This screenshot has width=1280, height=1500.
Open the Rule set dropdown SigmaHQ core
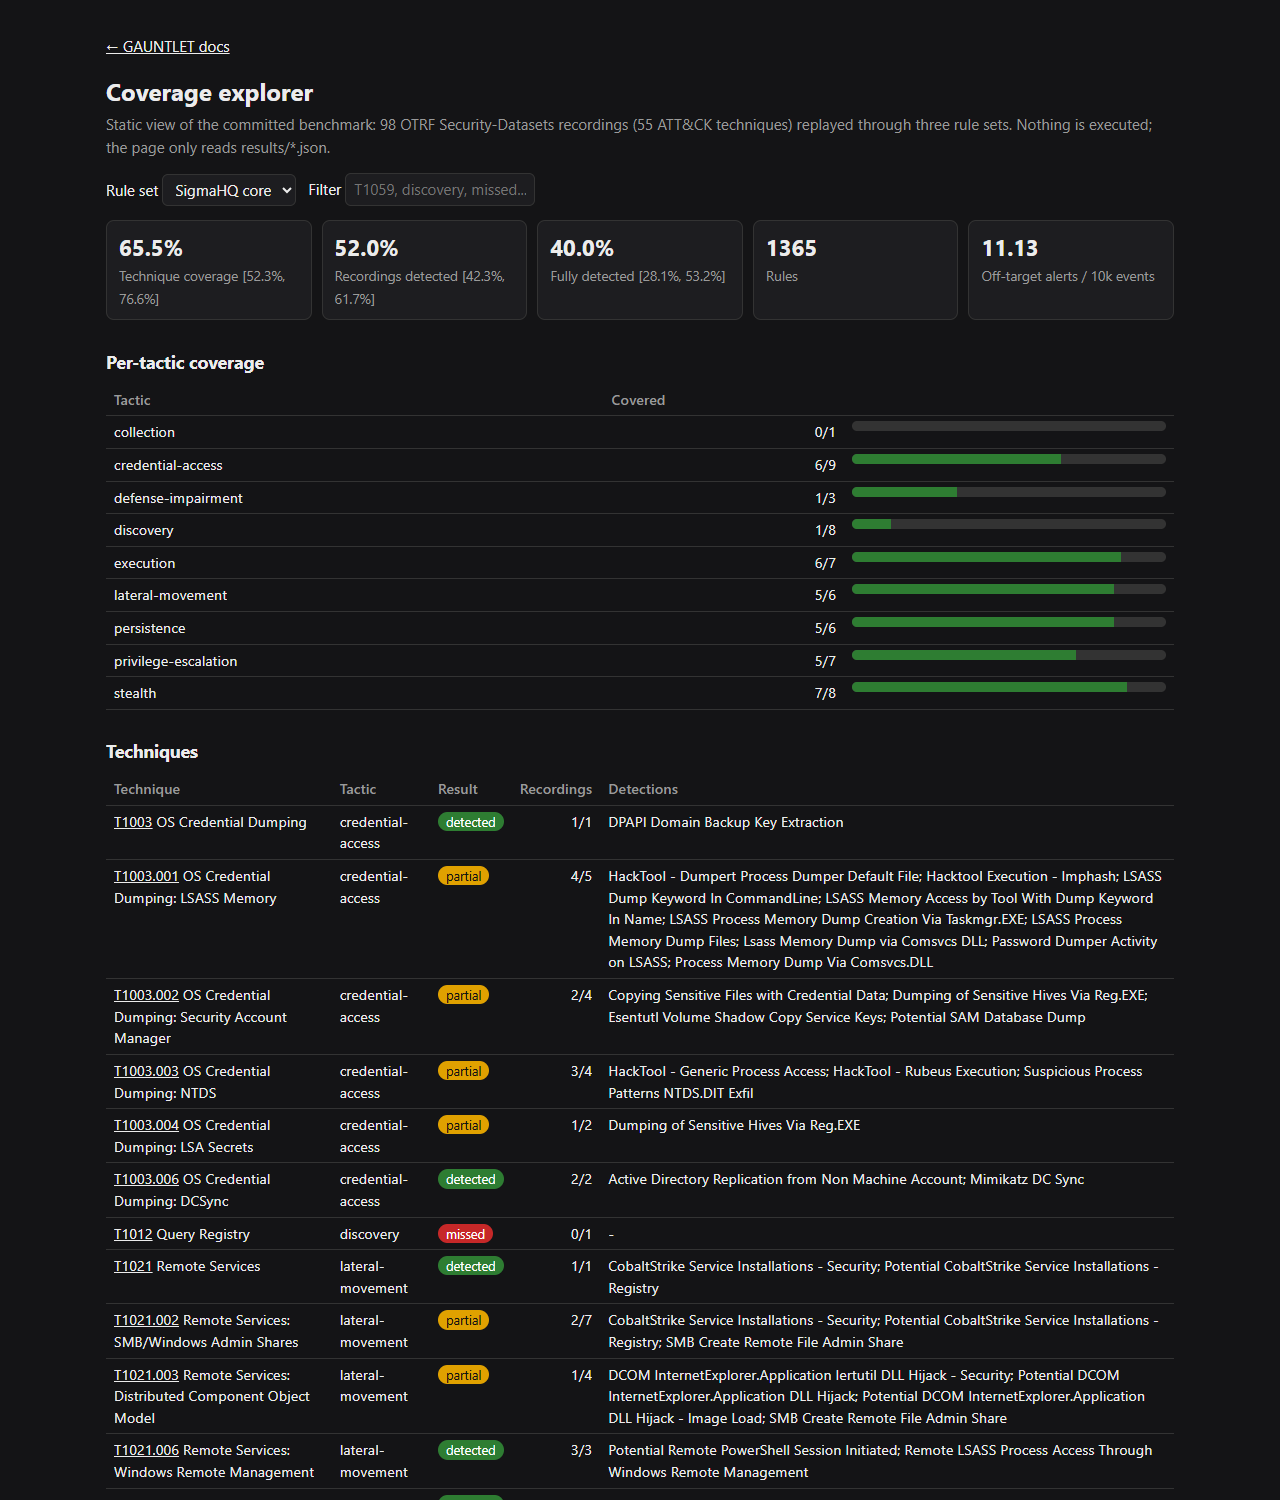point(229,190)
